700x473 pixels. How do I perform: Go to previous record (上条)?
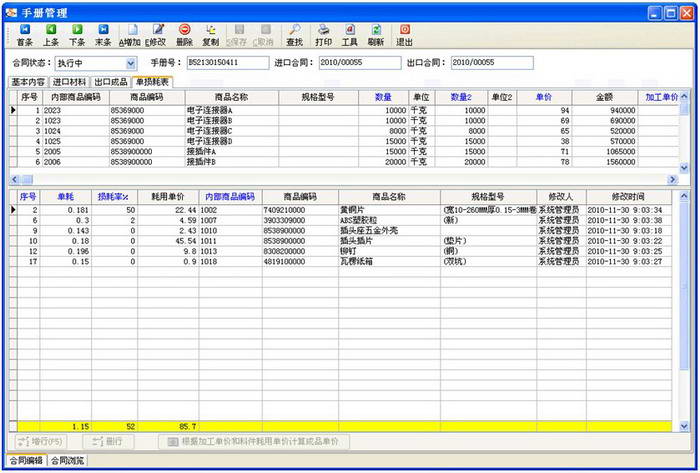(50, 35)
